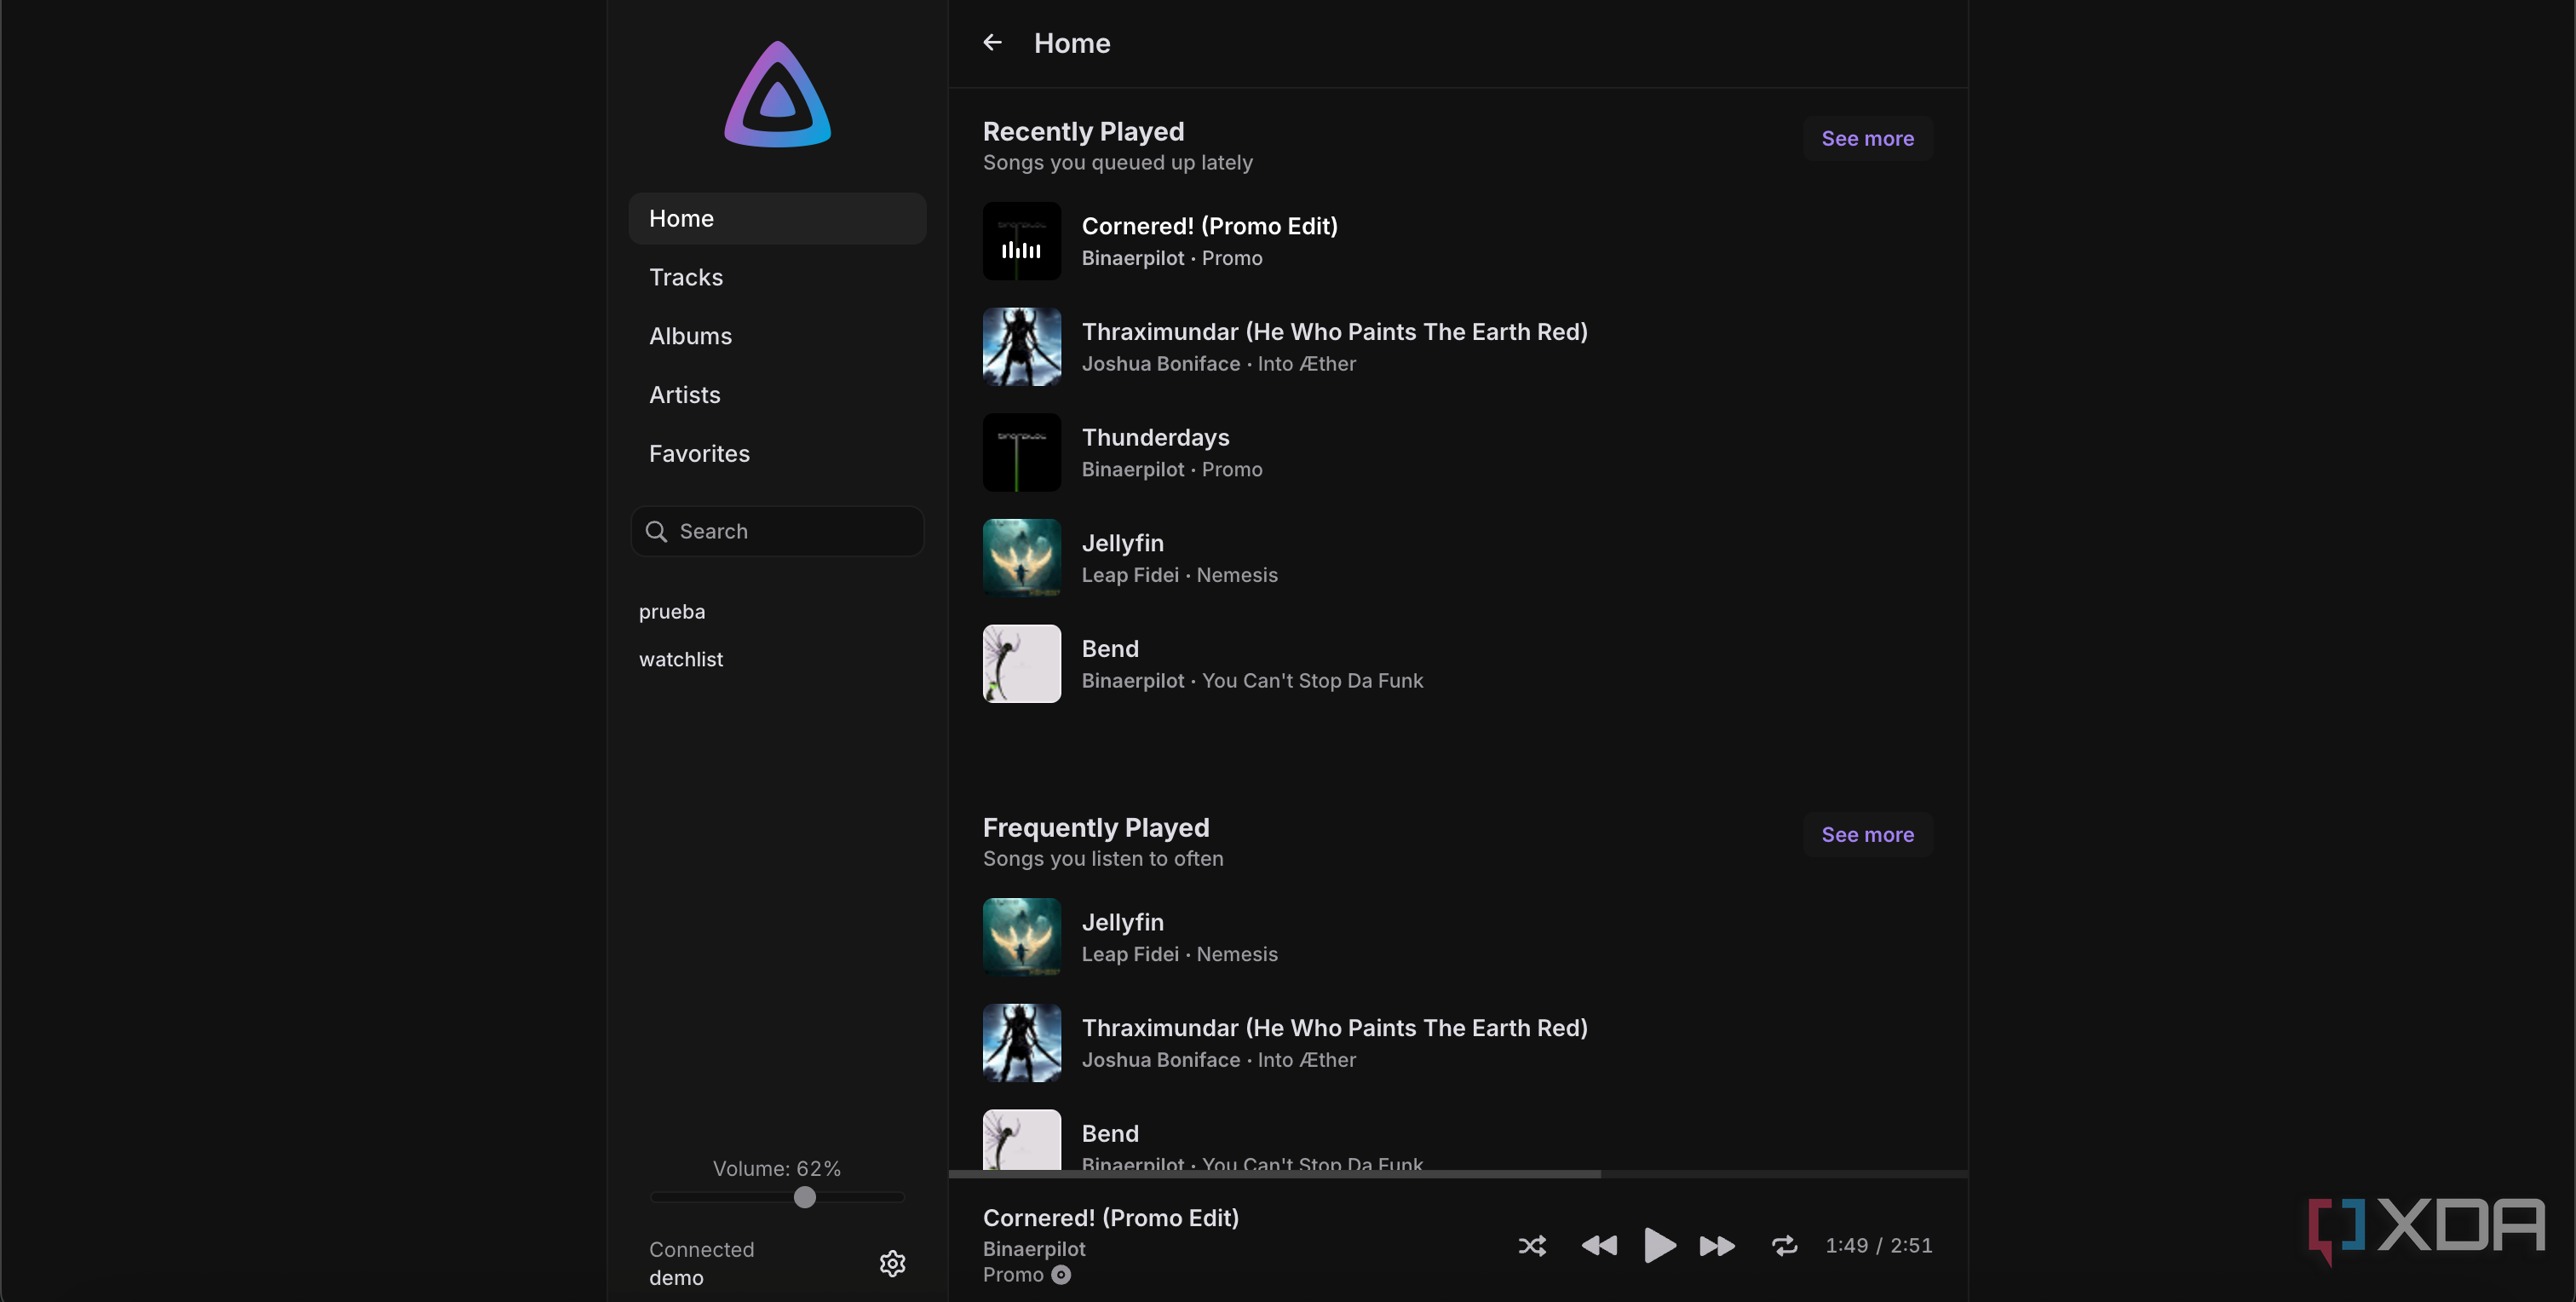Click Binaerpilot artist in the player bar
The width and height of the screenshot is (2576, 1302).
point(1033,1249)
